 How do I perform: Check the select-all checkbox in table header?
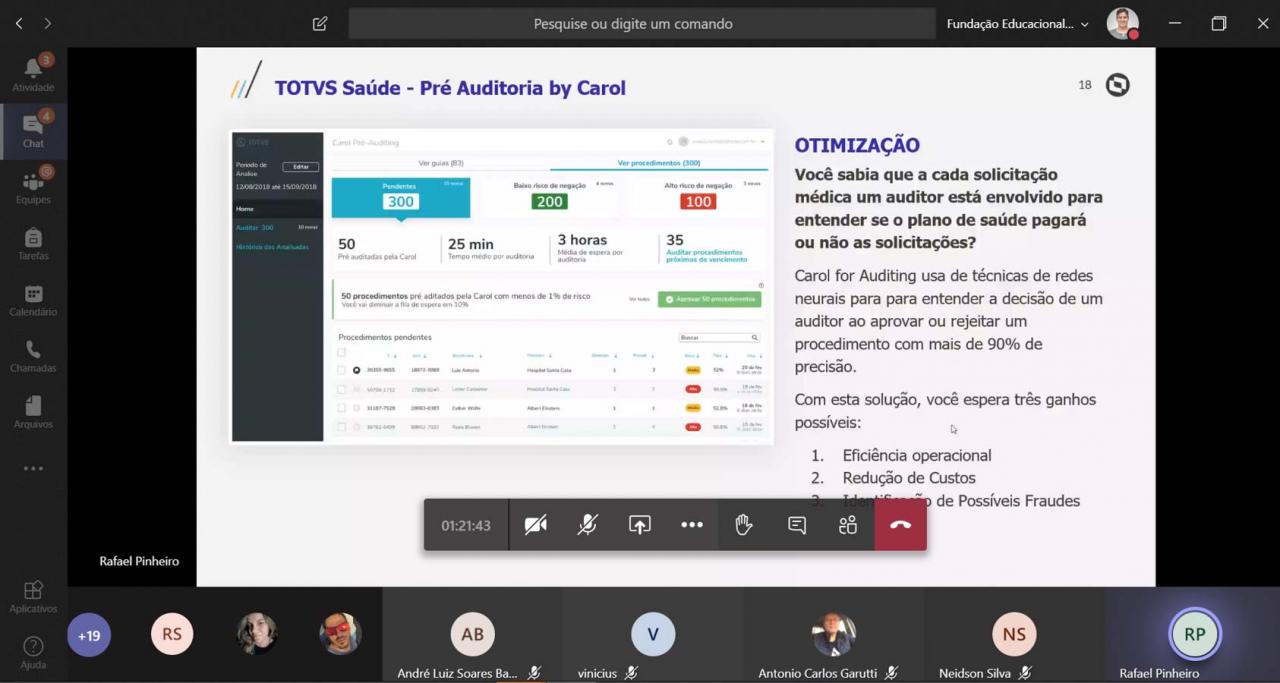342,353
